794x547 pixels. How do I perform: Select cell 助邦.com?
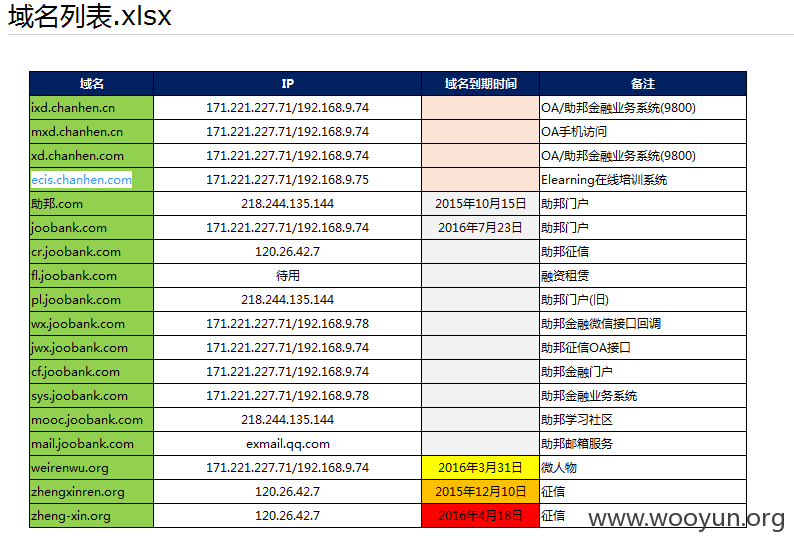click(x=92, y=204)
